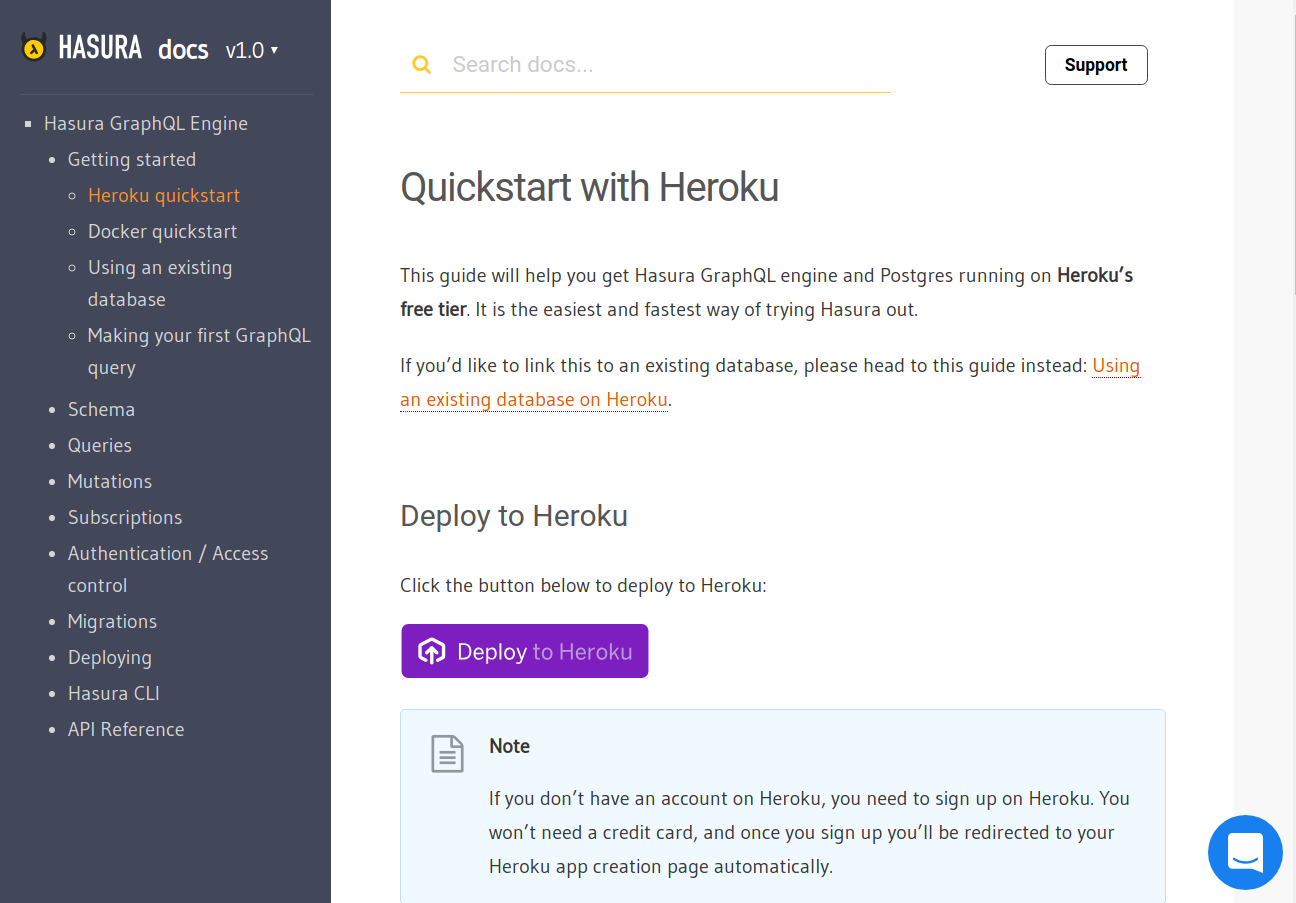Click the search magnifier icon
1296x903 pixels.
(422, 65)
